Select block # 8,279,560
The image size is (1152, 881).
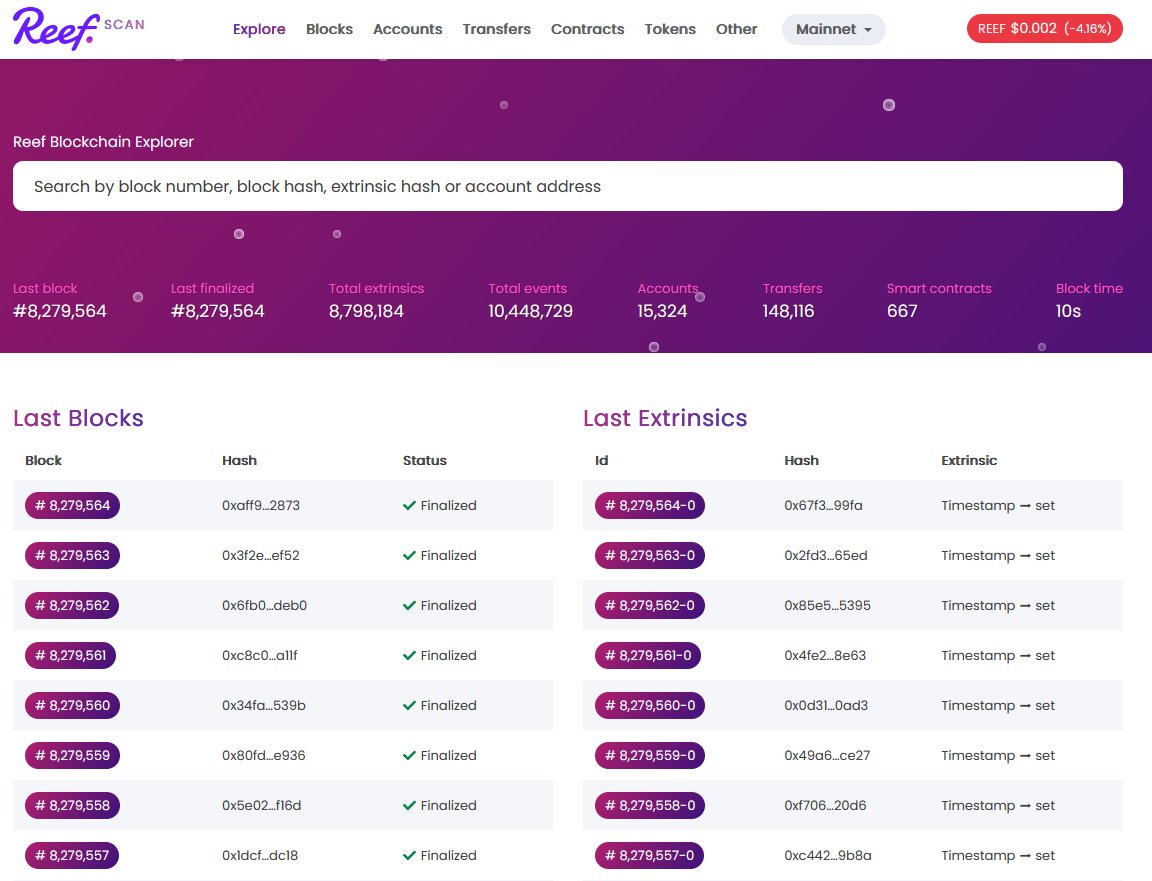[x=72, y=705]
